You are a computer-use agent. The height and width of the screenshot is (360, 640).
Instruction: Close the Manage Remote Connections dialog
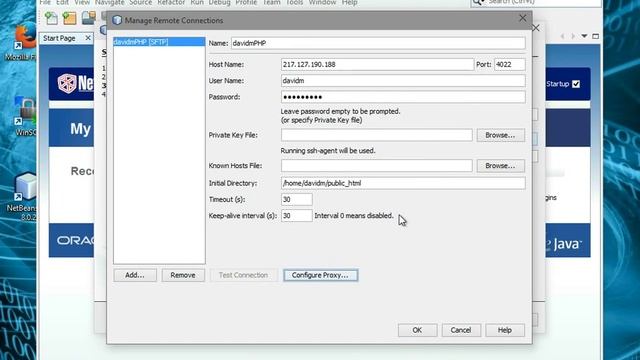point(522,18)
